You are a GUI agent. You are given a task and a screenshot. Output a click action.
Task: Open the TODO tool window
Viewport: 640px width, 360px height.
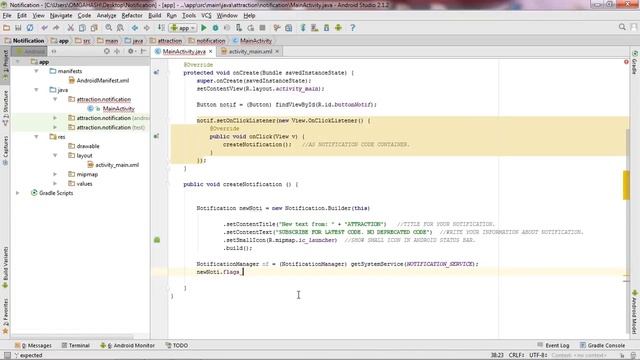[177, 345]
